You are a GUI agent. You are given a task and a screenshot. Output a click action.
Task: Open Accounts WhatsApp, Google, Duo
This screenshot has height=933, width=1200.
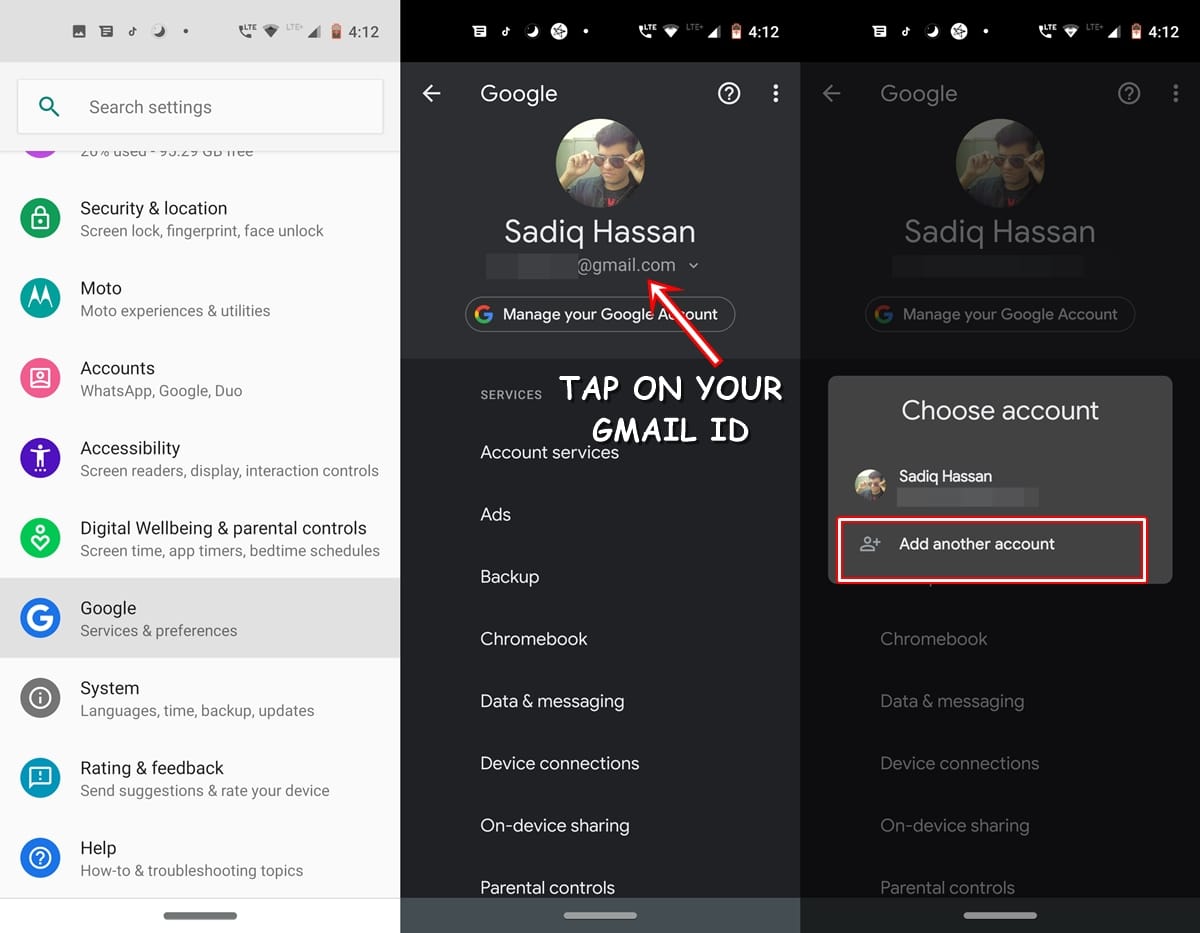coord(200,378)
